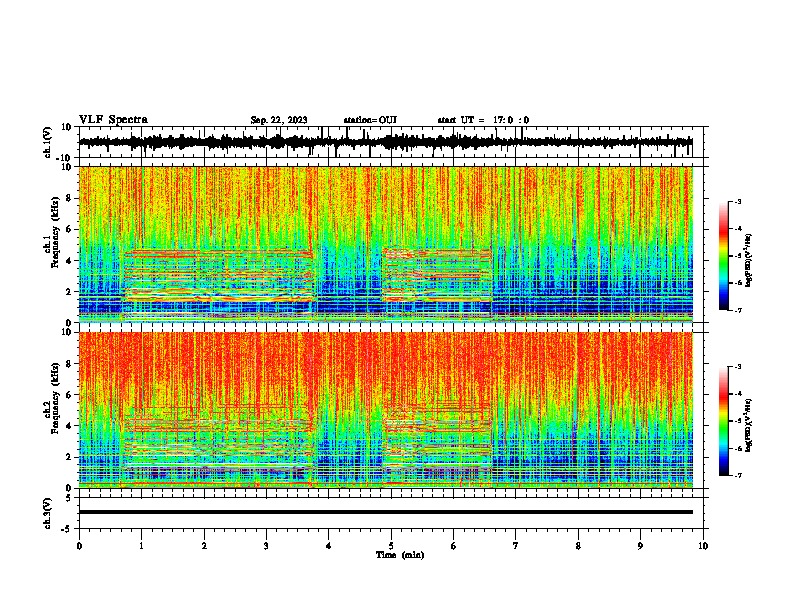792x612 pixels.
Task: Click the ch.1 colorbar "log(PSD)" label
Action: (748, 260)
